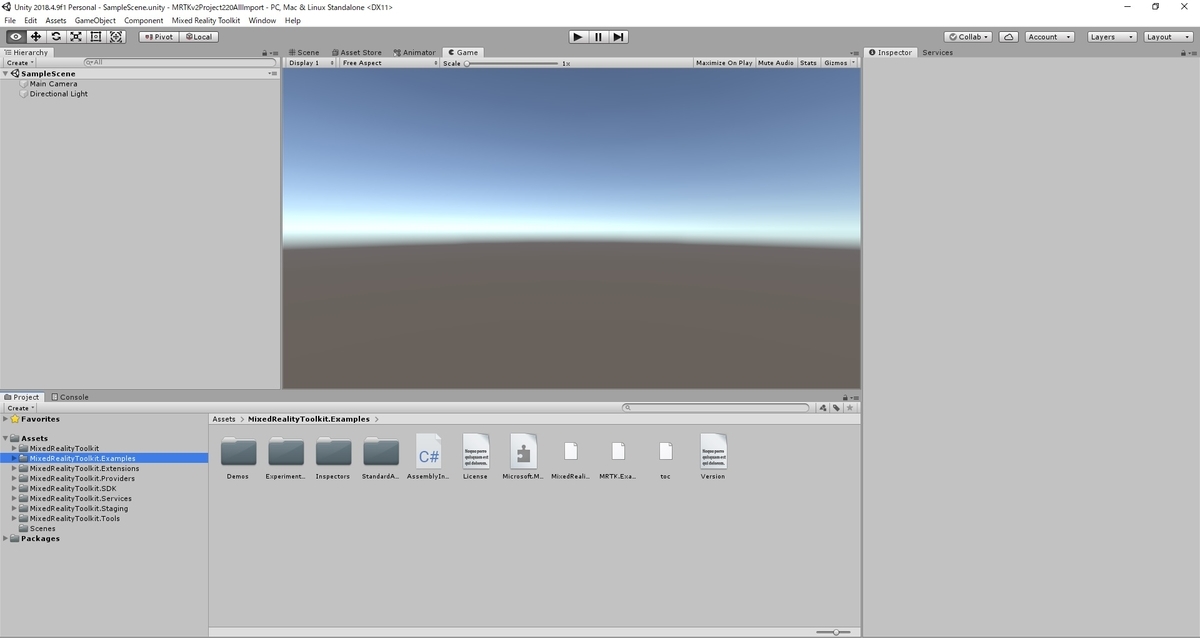Select the Rotate tool
Viewport: 1200px width, 638px height.
(56, 37)
